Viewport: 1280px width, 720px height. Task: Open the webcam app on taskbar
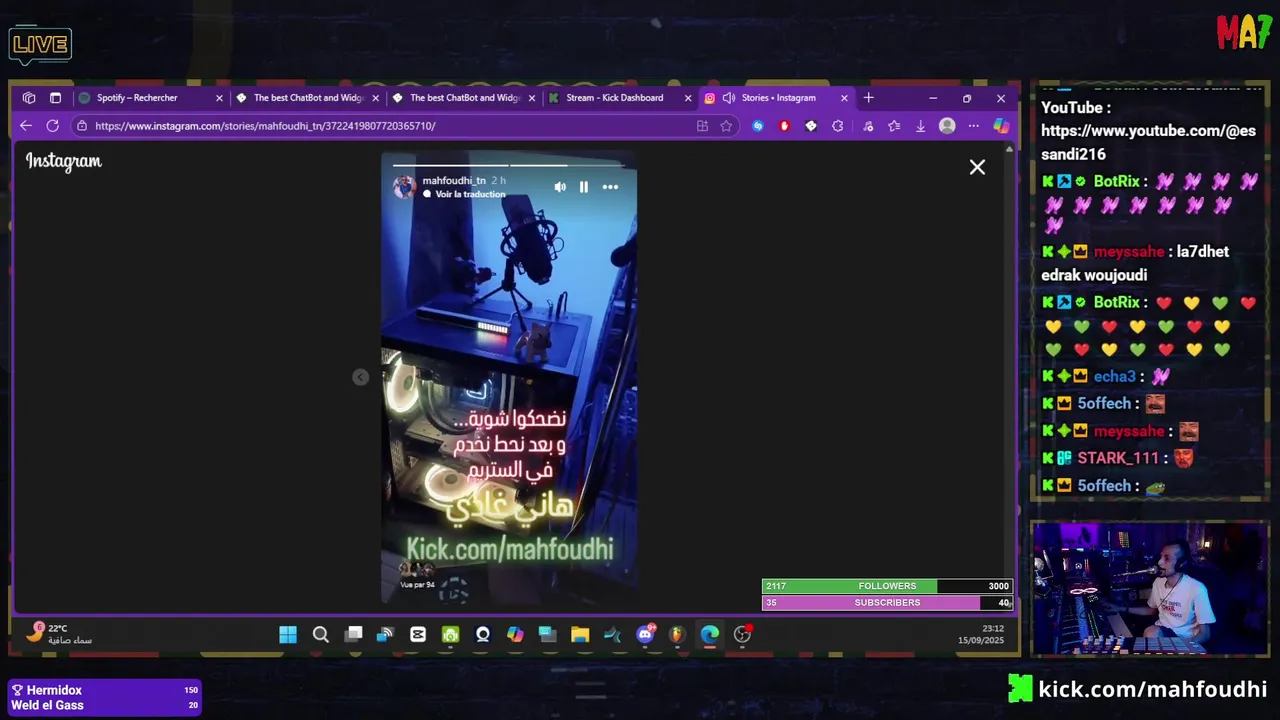483,634
